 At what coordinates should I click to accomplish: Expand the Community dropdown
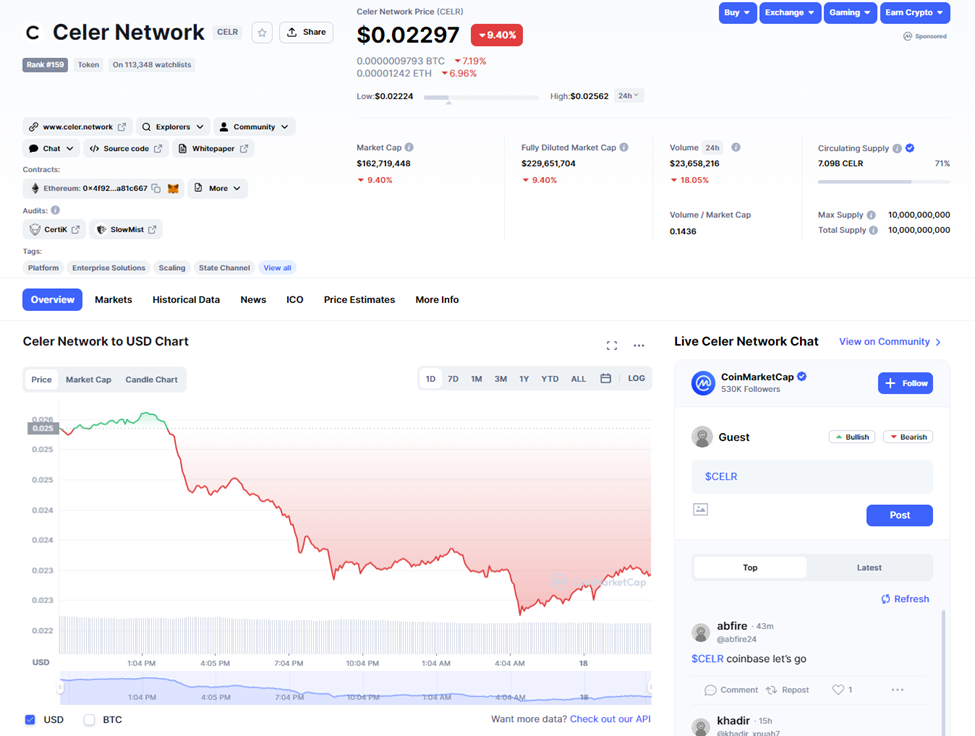(254, 127)
